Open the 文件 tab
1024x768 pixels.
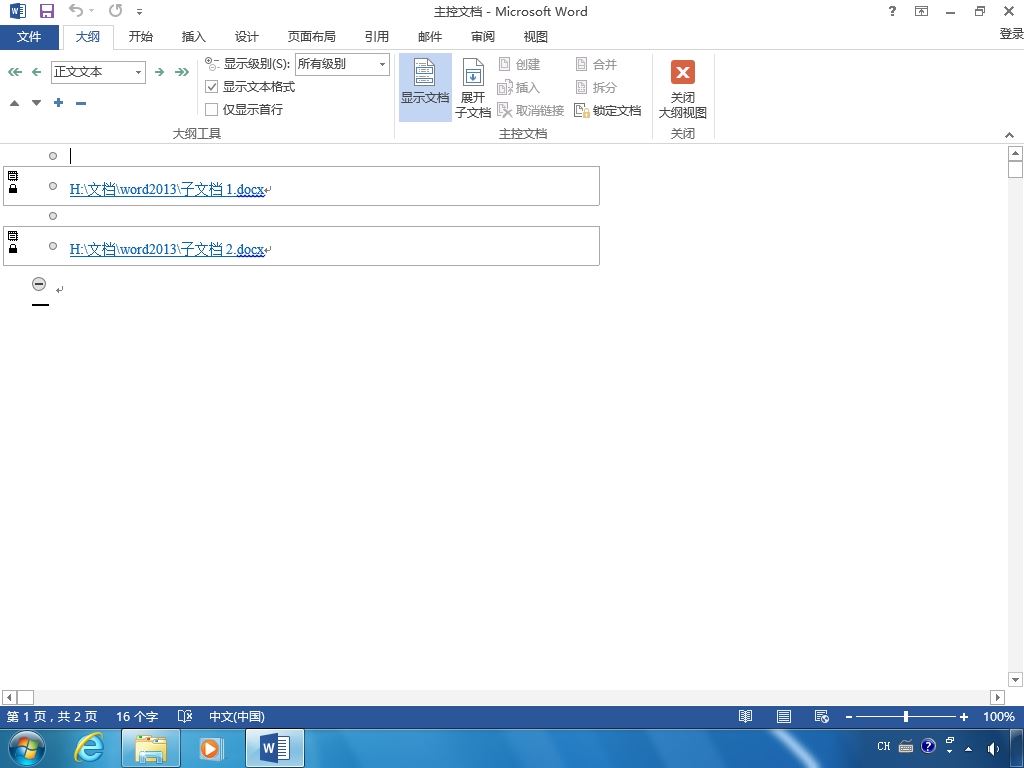(x=29, y=37)
